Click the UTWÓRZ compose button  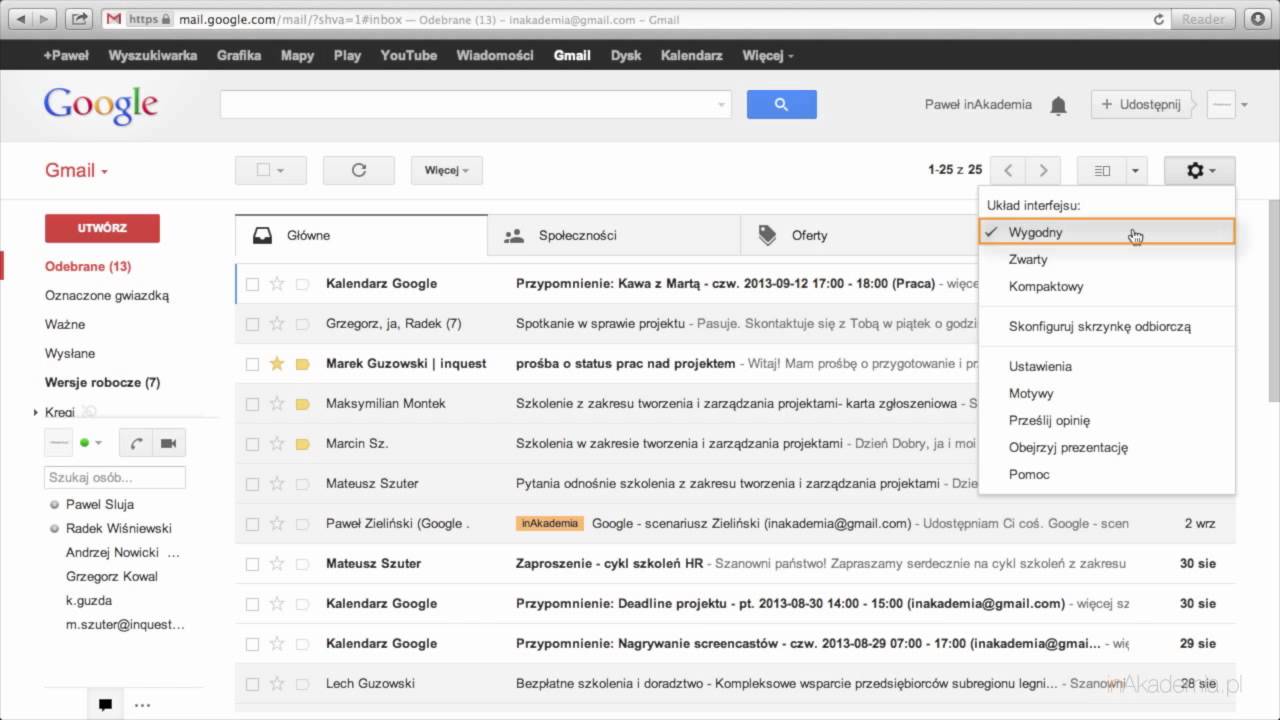(x=102, y=228)
